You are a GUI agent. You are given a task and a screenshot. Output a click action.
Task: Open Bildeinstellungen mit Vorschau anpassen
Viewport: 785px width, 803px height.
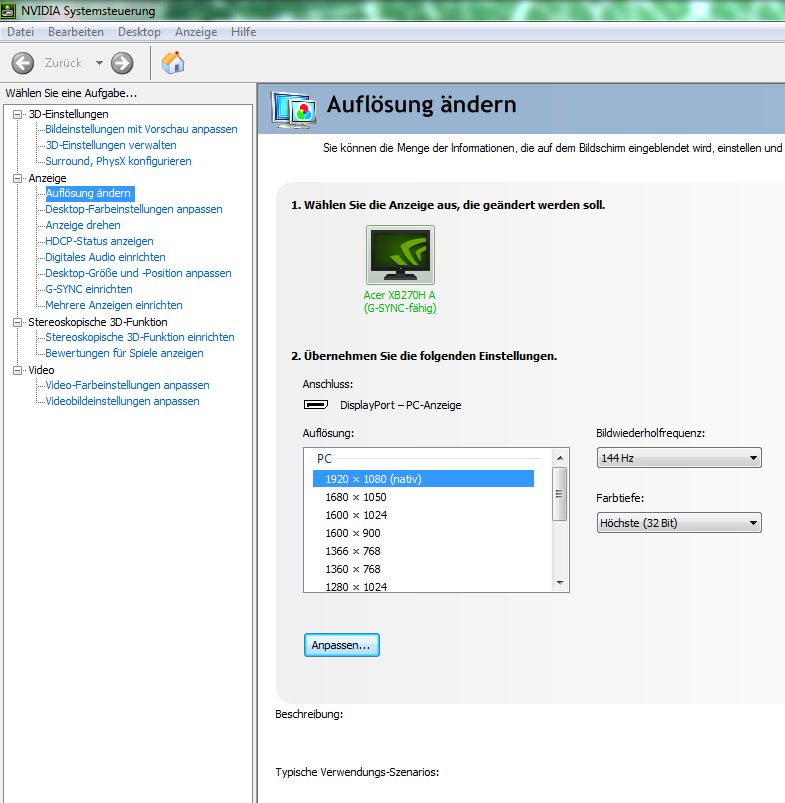[x=141, y=129]
